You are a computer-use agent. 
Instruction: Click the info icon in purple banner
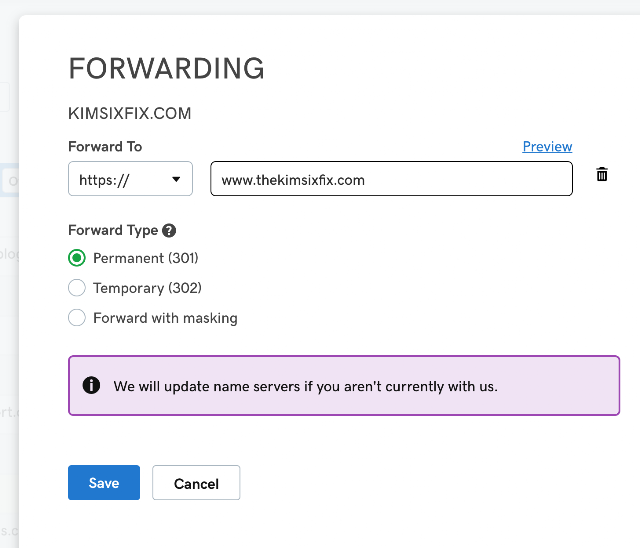click(x=91, y=385)
